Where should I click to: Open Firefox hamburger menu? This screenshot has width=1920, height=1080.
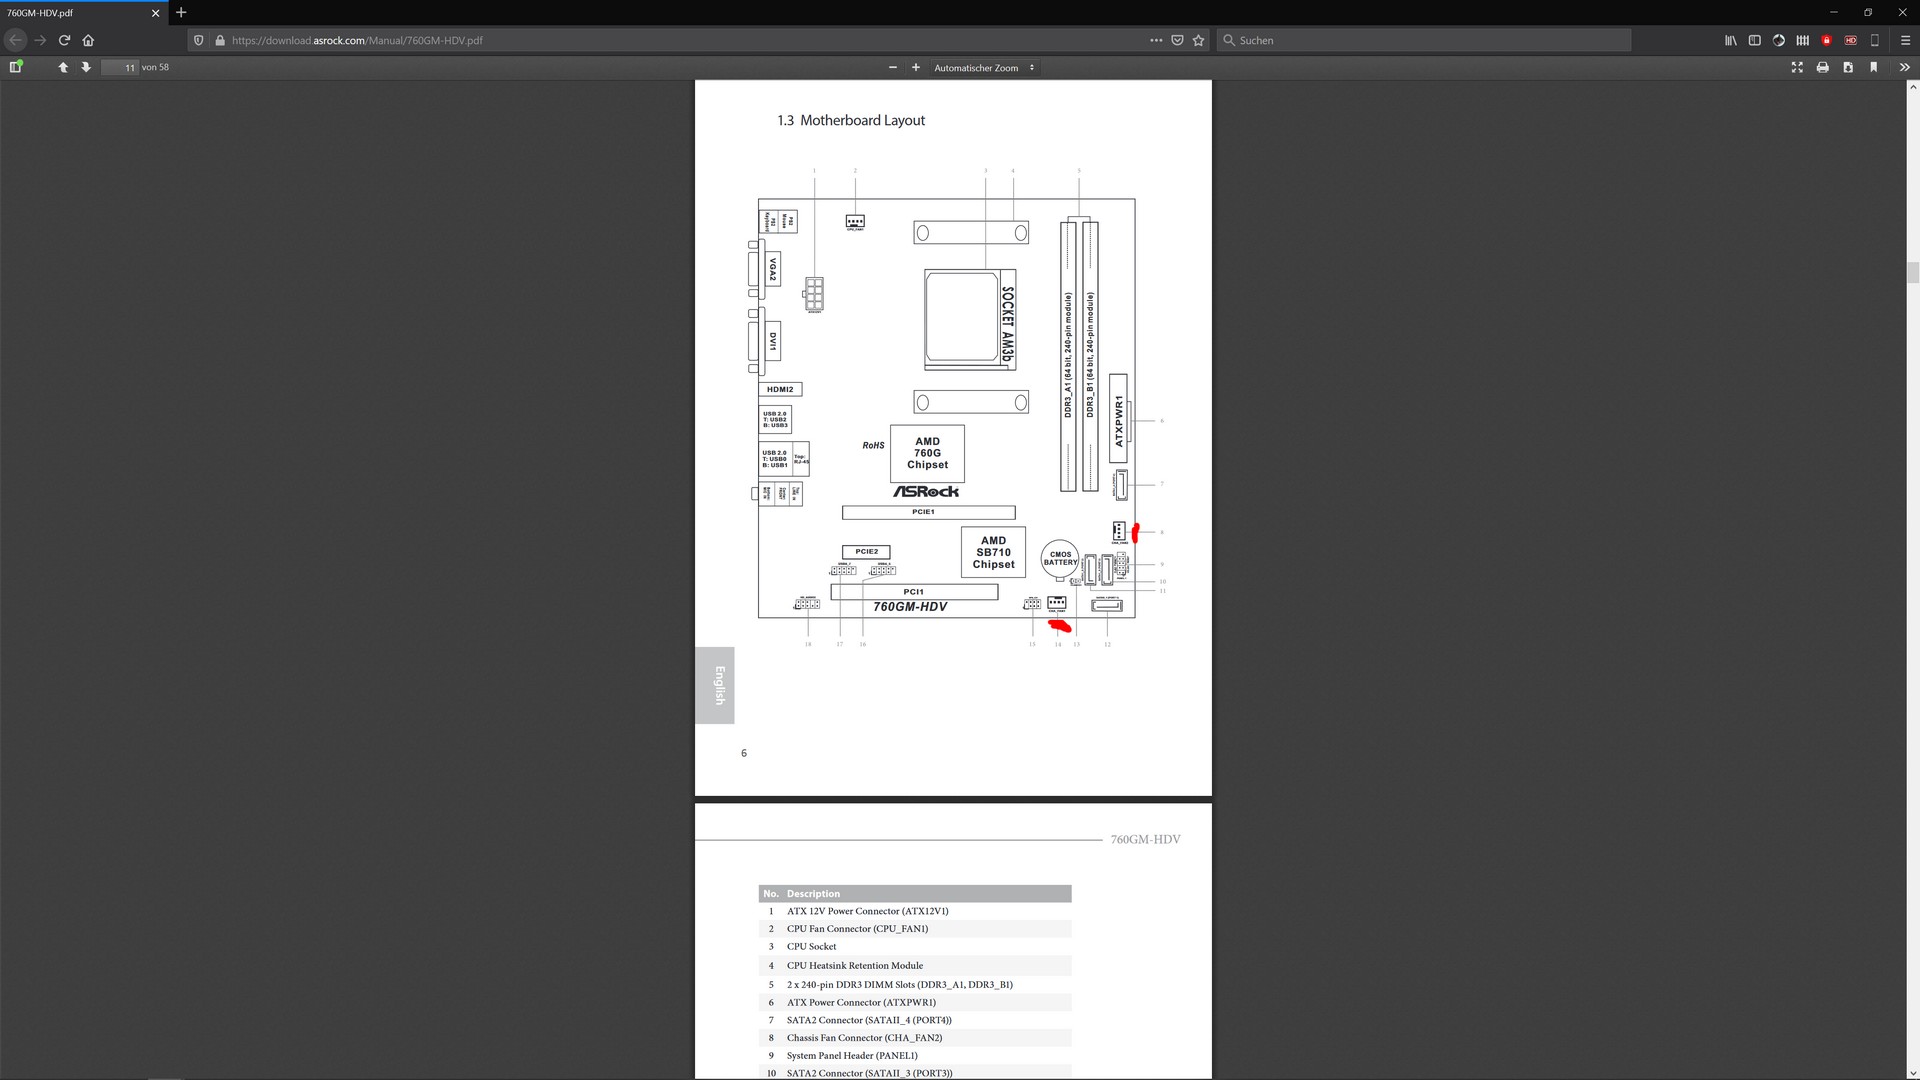[1904, 40]
